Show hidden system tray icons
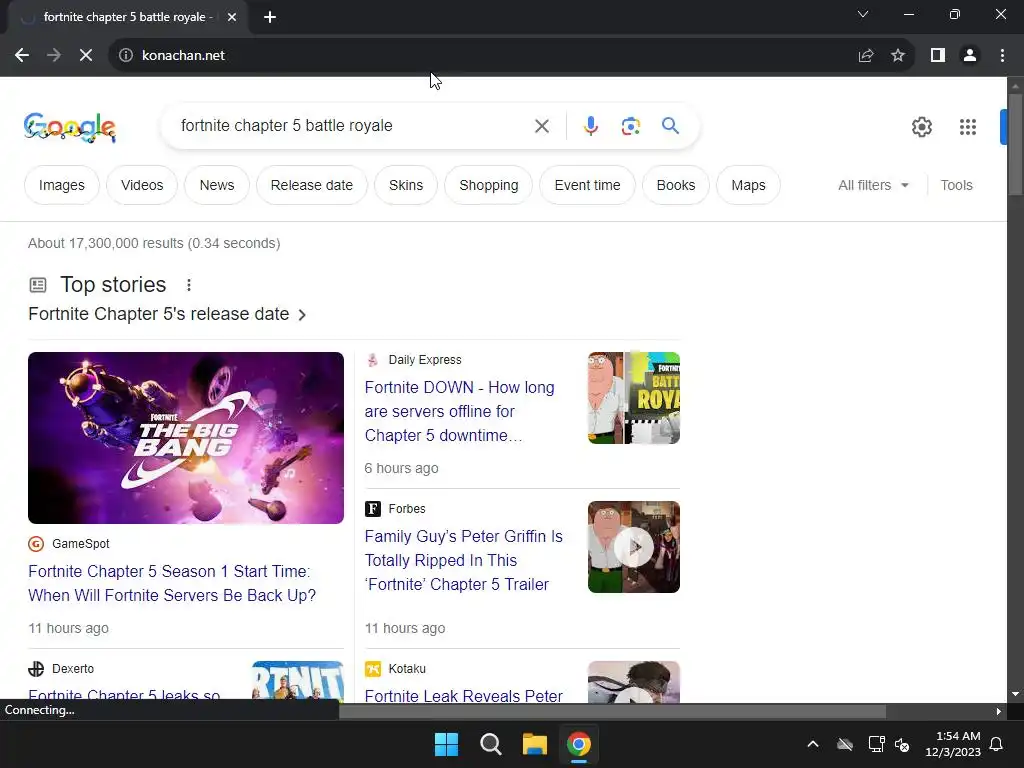This screenshot has height=768, width=1024. 813,744
